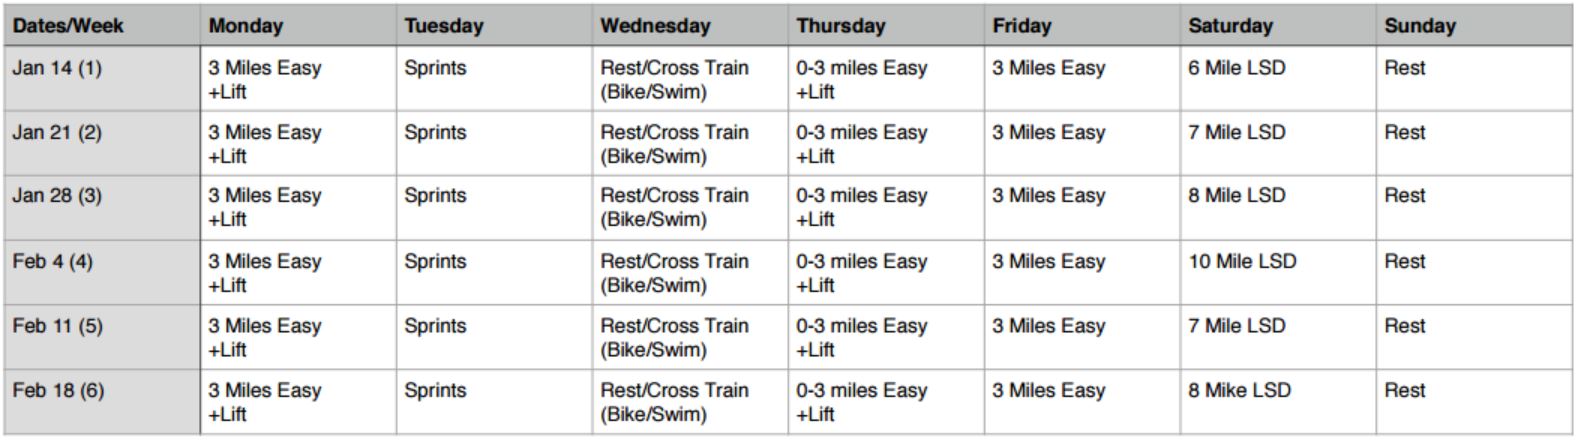Select Tuesday Sprints cell for Jan 21

point(494,144)
